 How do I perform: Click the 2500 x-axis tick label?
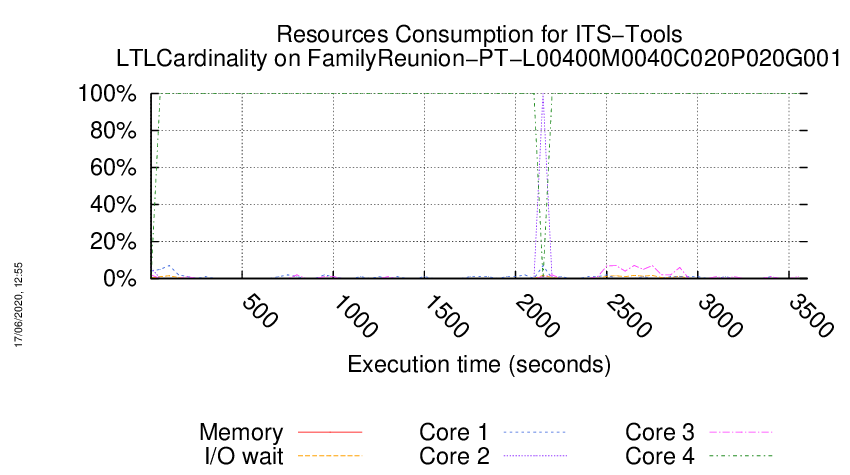(628, 316)
